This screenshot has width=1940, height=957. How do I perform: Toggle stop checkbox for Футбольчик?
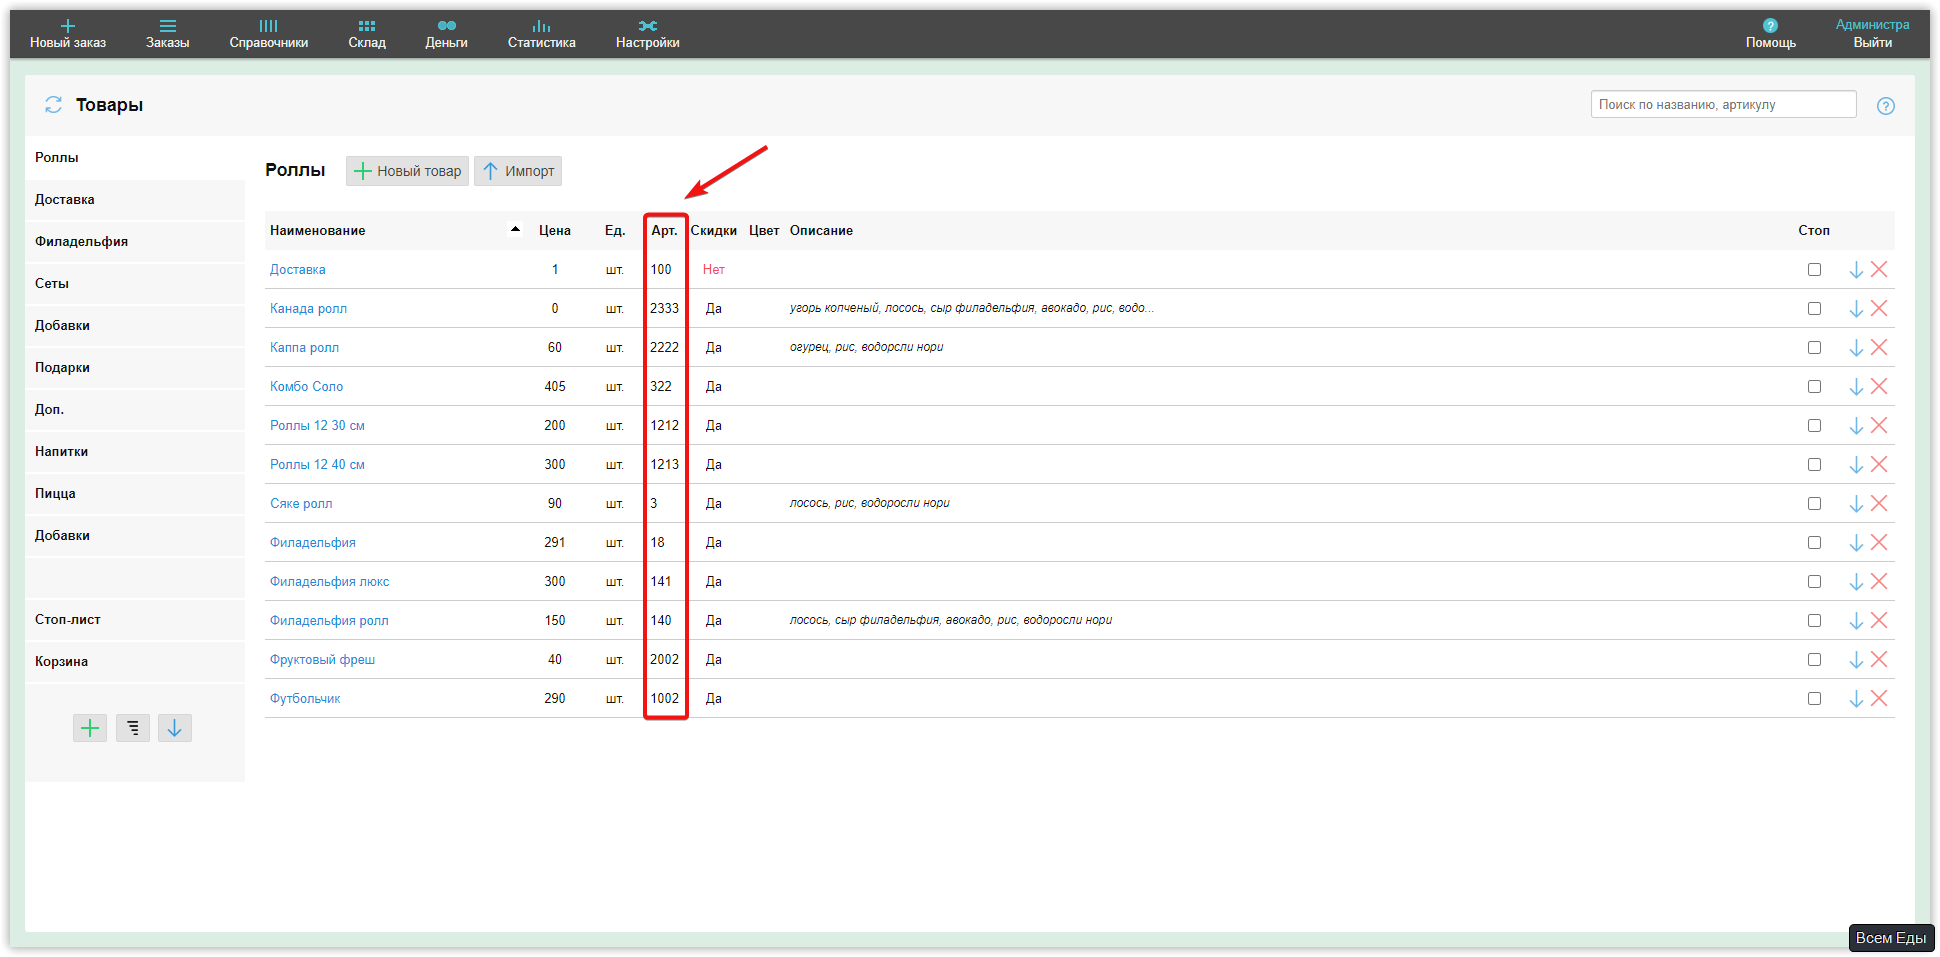(x=1814, y=698)
